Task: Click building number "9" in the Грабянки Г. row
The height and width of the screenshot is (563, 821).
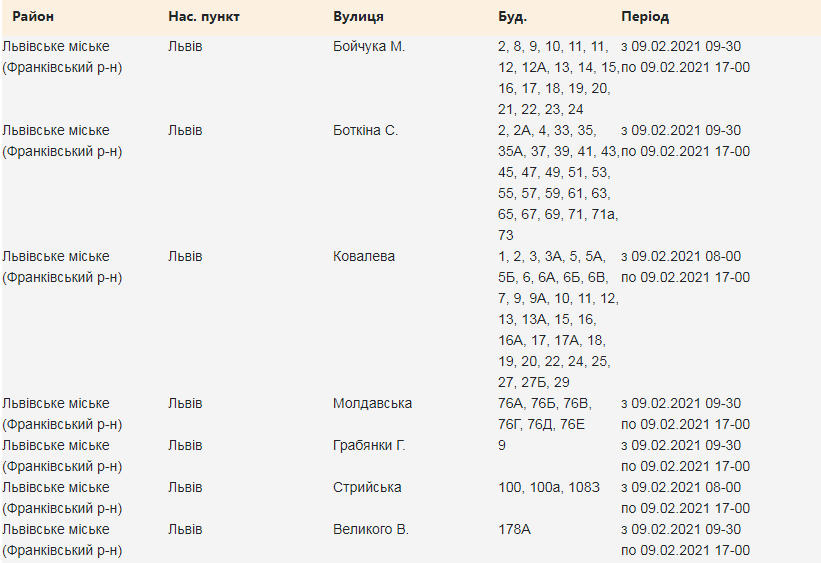Action: click(502, 445)
